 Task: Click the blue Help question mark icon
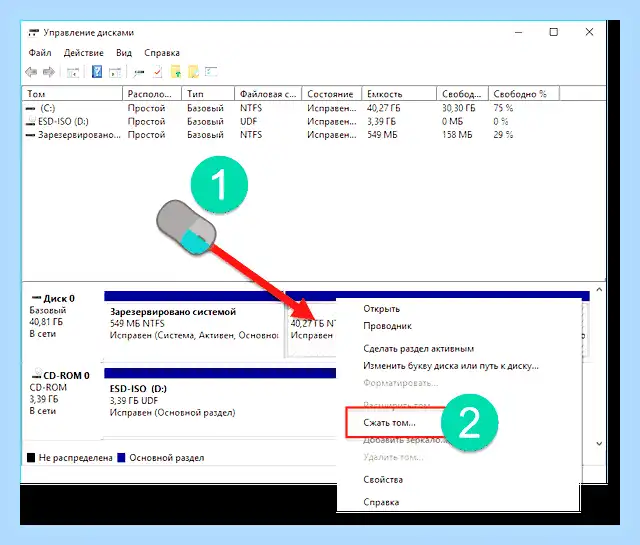[x=97, y=72]
